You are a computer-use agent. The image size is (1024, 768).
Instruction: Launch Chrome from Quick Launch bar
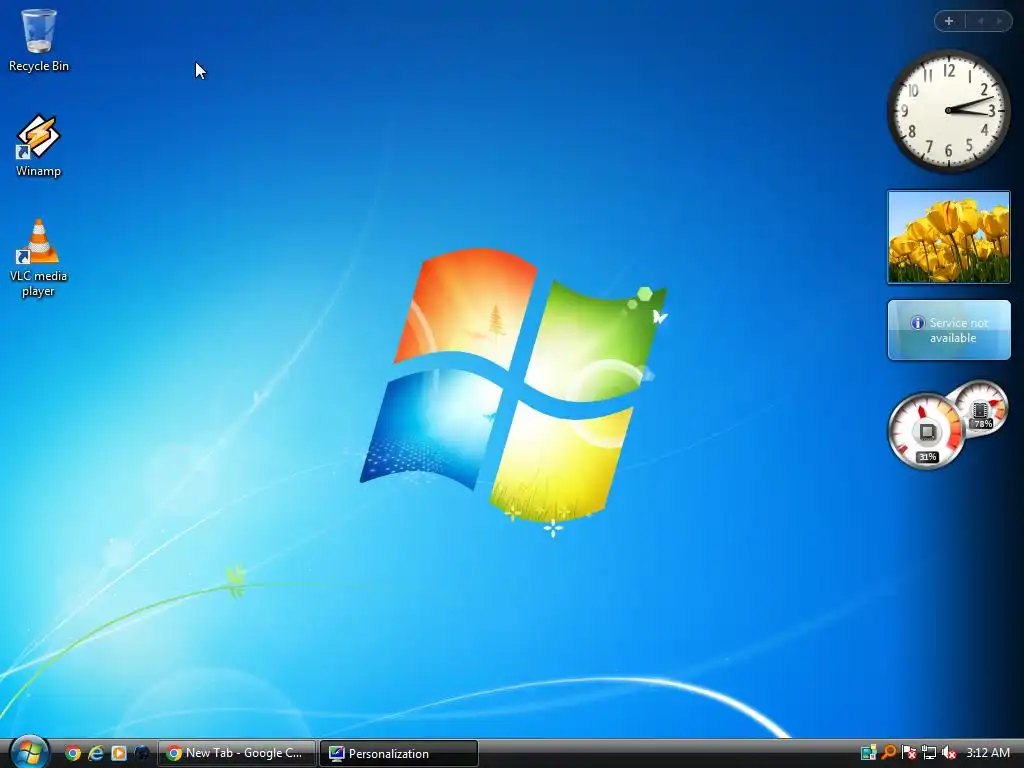point(73,753)
